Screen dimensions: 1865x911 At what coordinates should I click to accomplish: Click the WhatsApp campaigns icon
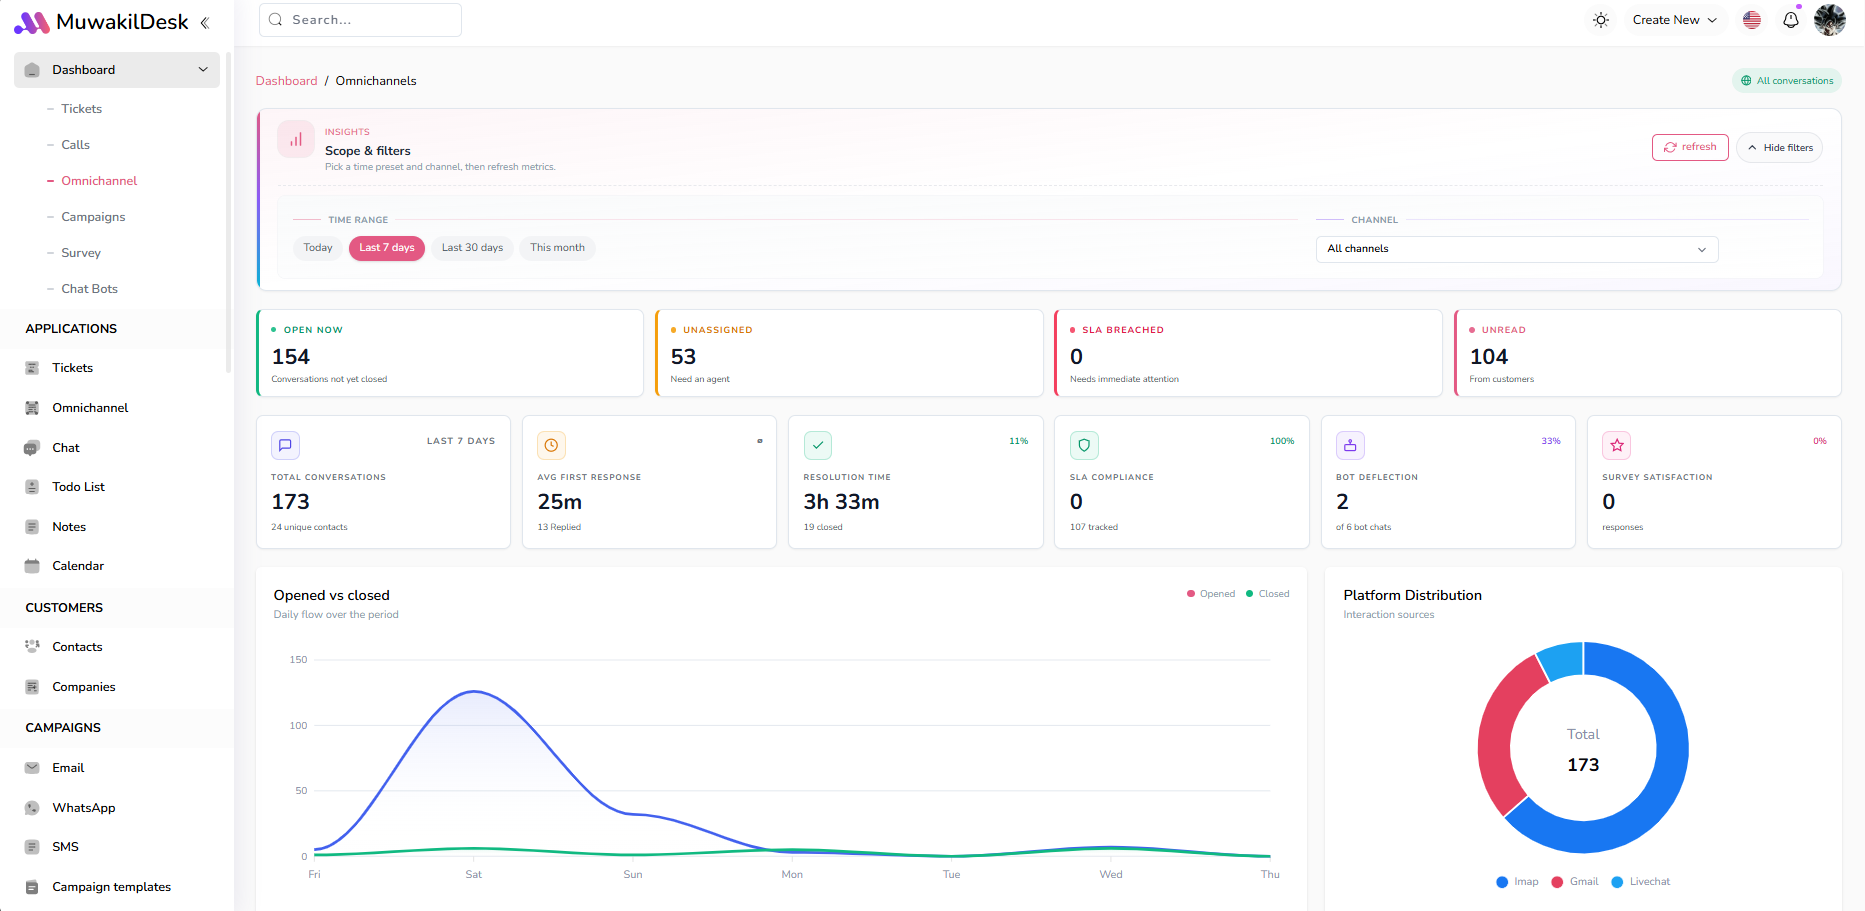coord(32,808)
